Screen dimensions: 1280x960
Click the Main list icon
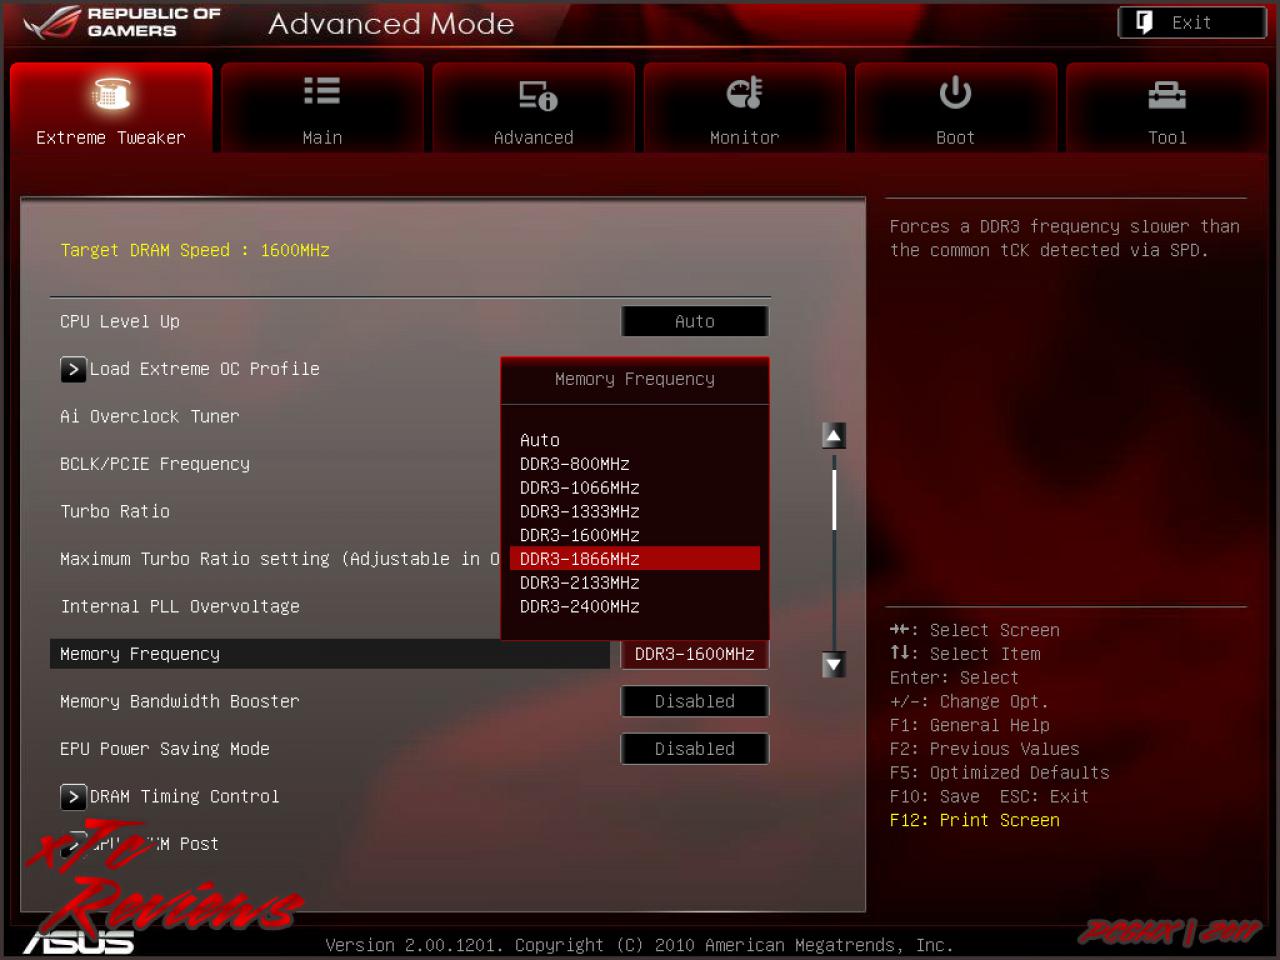(322, 91)
